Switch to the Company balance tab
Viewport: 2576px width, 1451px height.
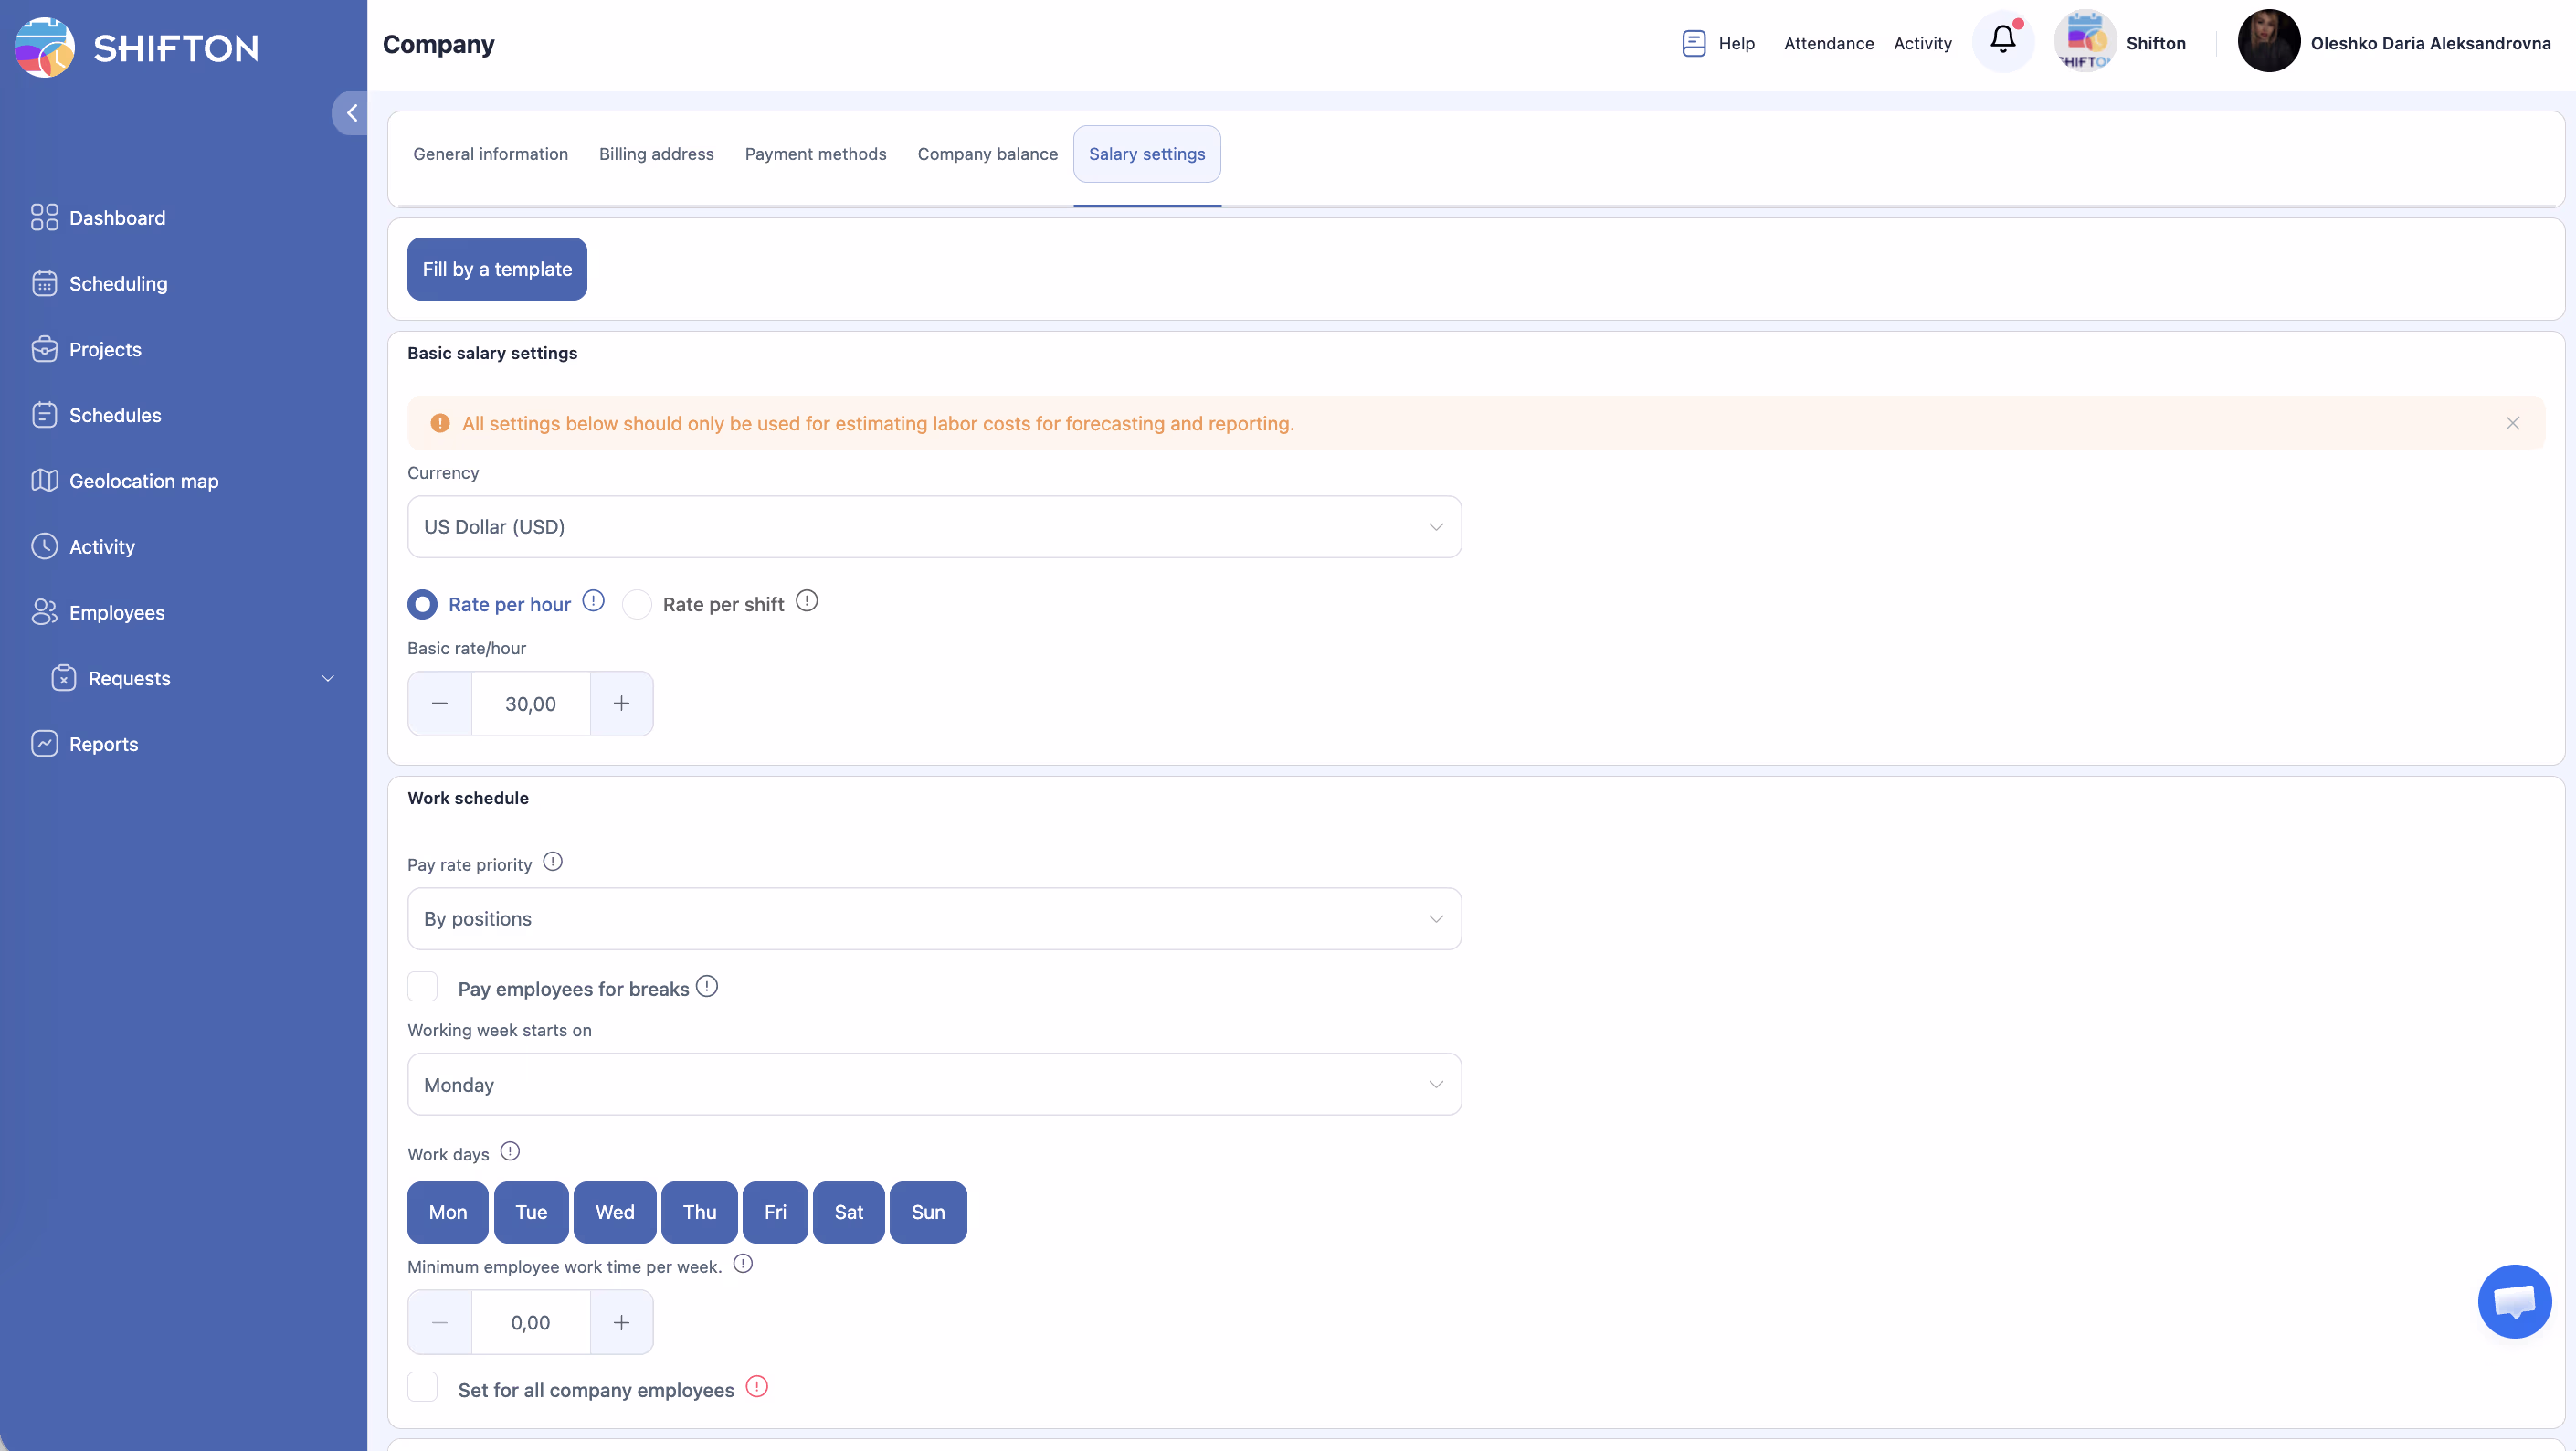pyautogui.click(x=987, y=154)
